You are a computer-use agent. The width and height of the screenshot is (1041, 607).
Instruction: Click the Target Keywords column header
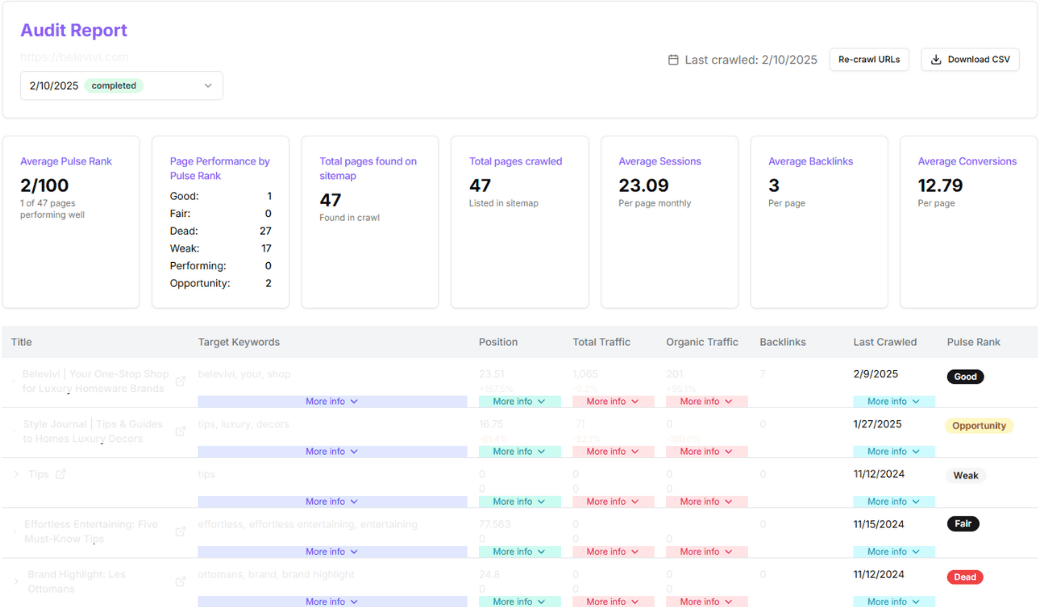(x=239, y=342)
